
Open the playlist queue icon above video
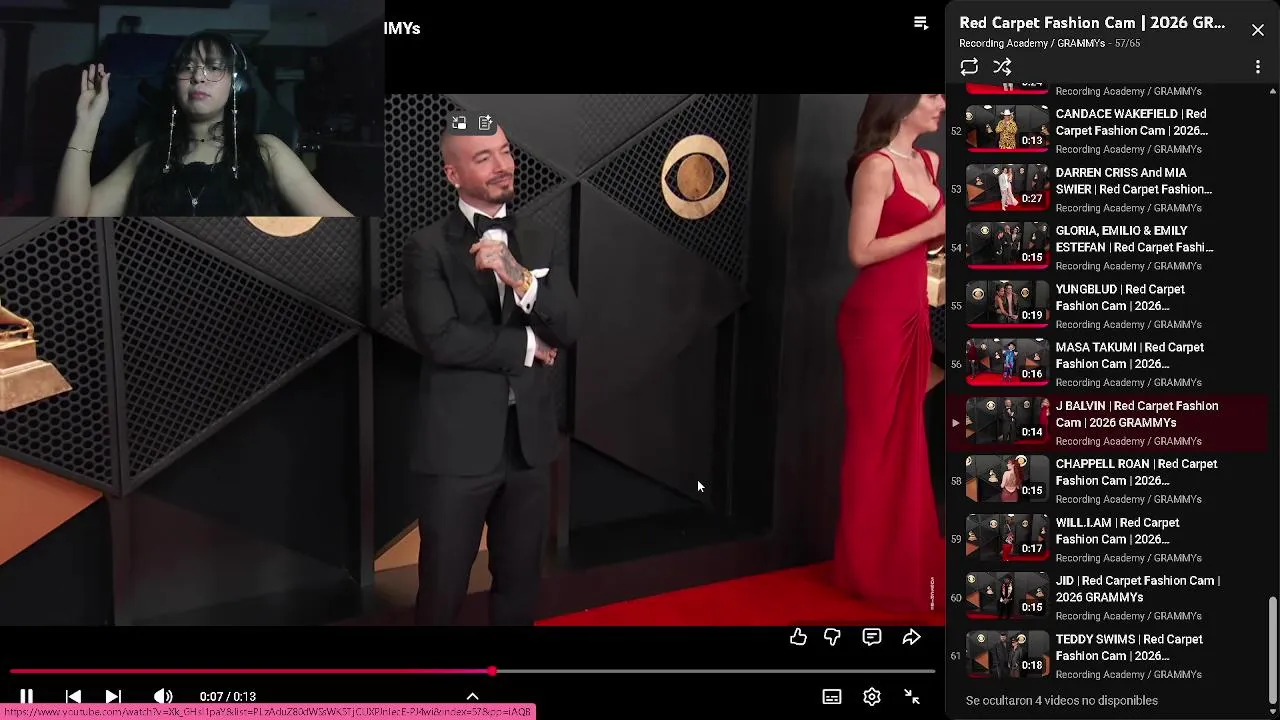921,23
